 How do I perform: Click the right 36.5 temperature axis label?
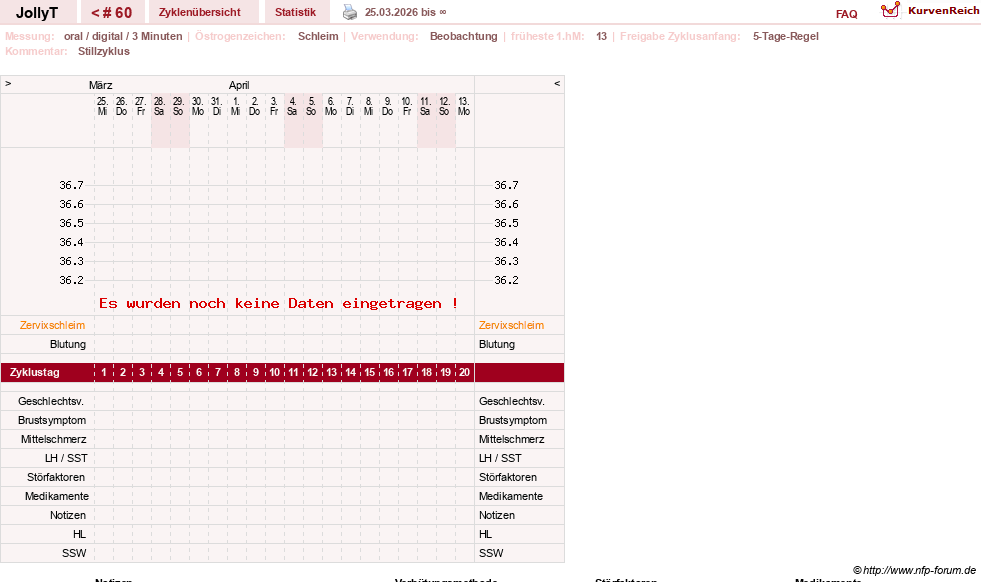coord(506,223)
